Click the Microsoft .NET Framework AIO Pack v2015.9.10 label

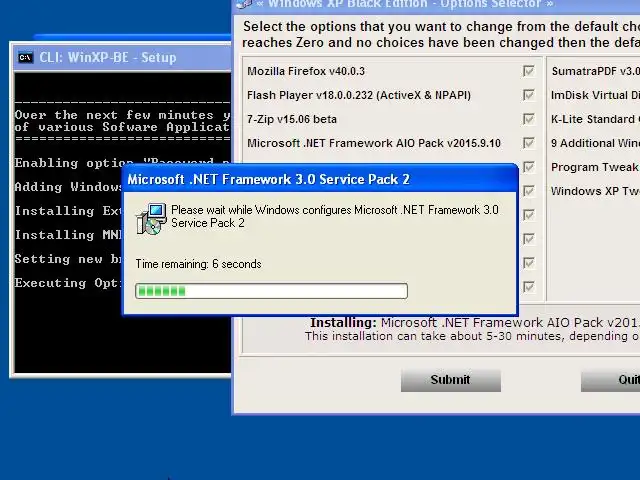click(374, 143)
